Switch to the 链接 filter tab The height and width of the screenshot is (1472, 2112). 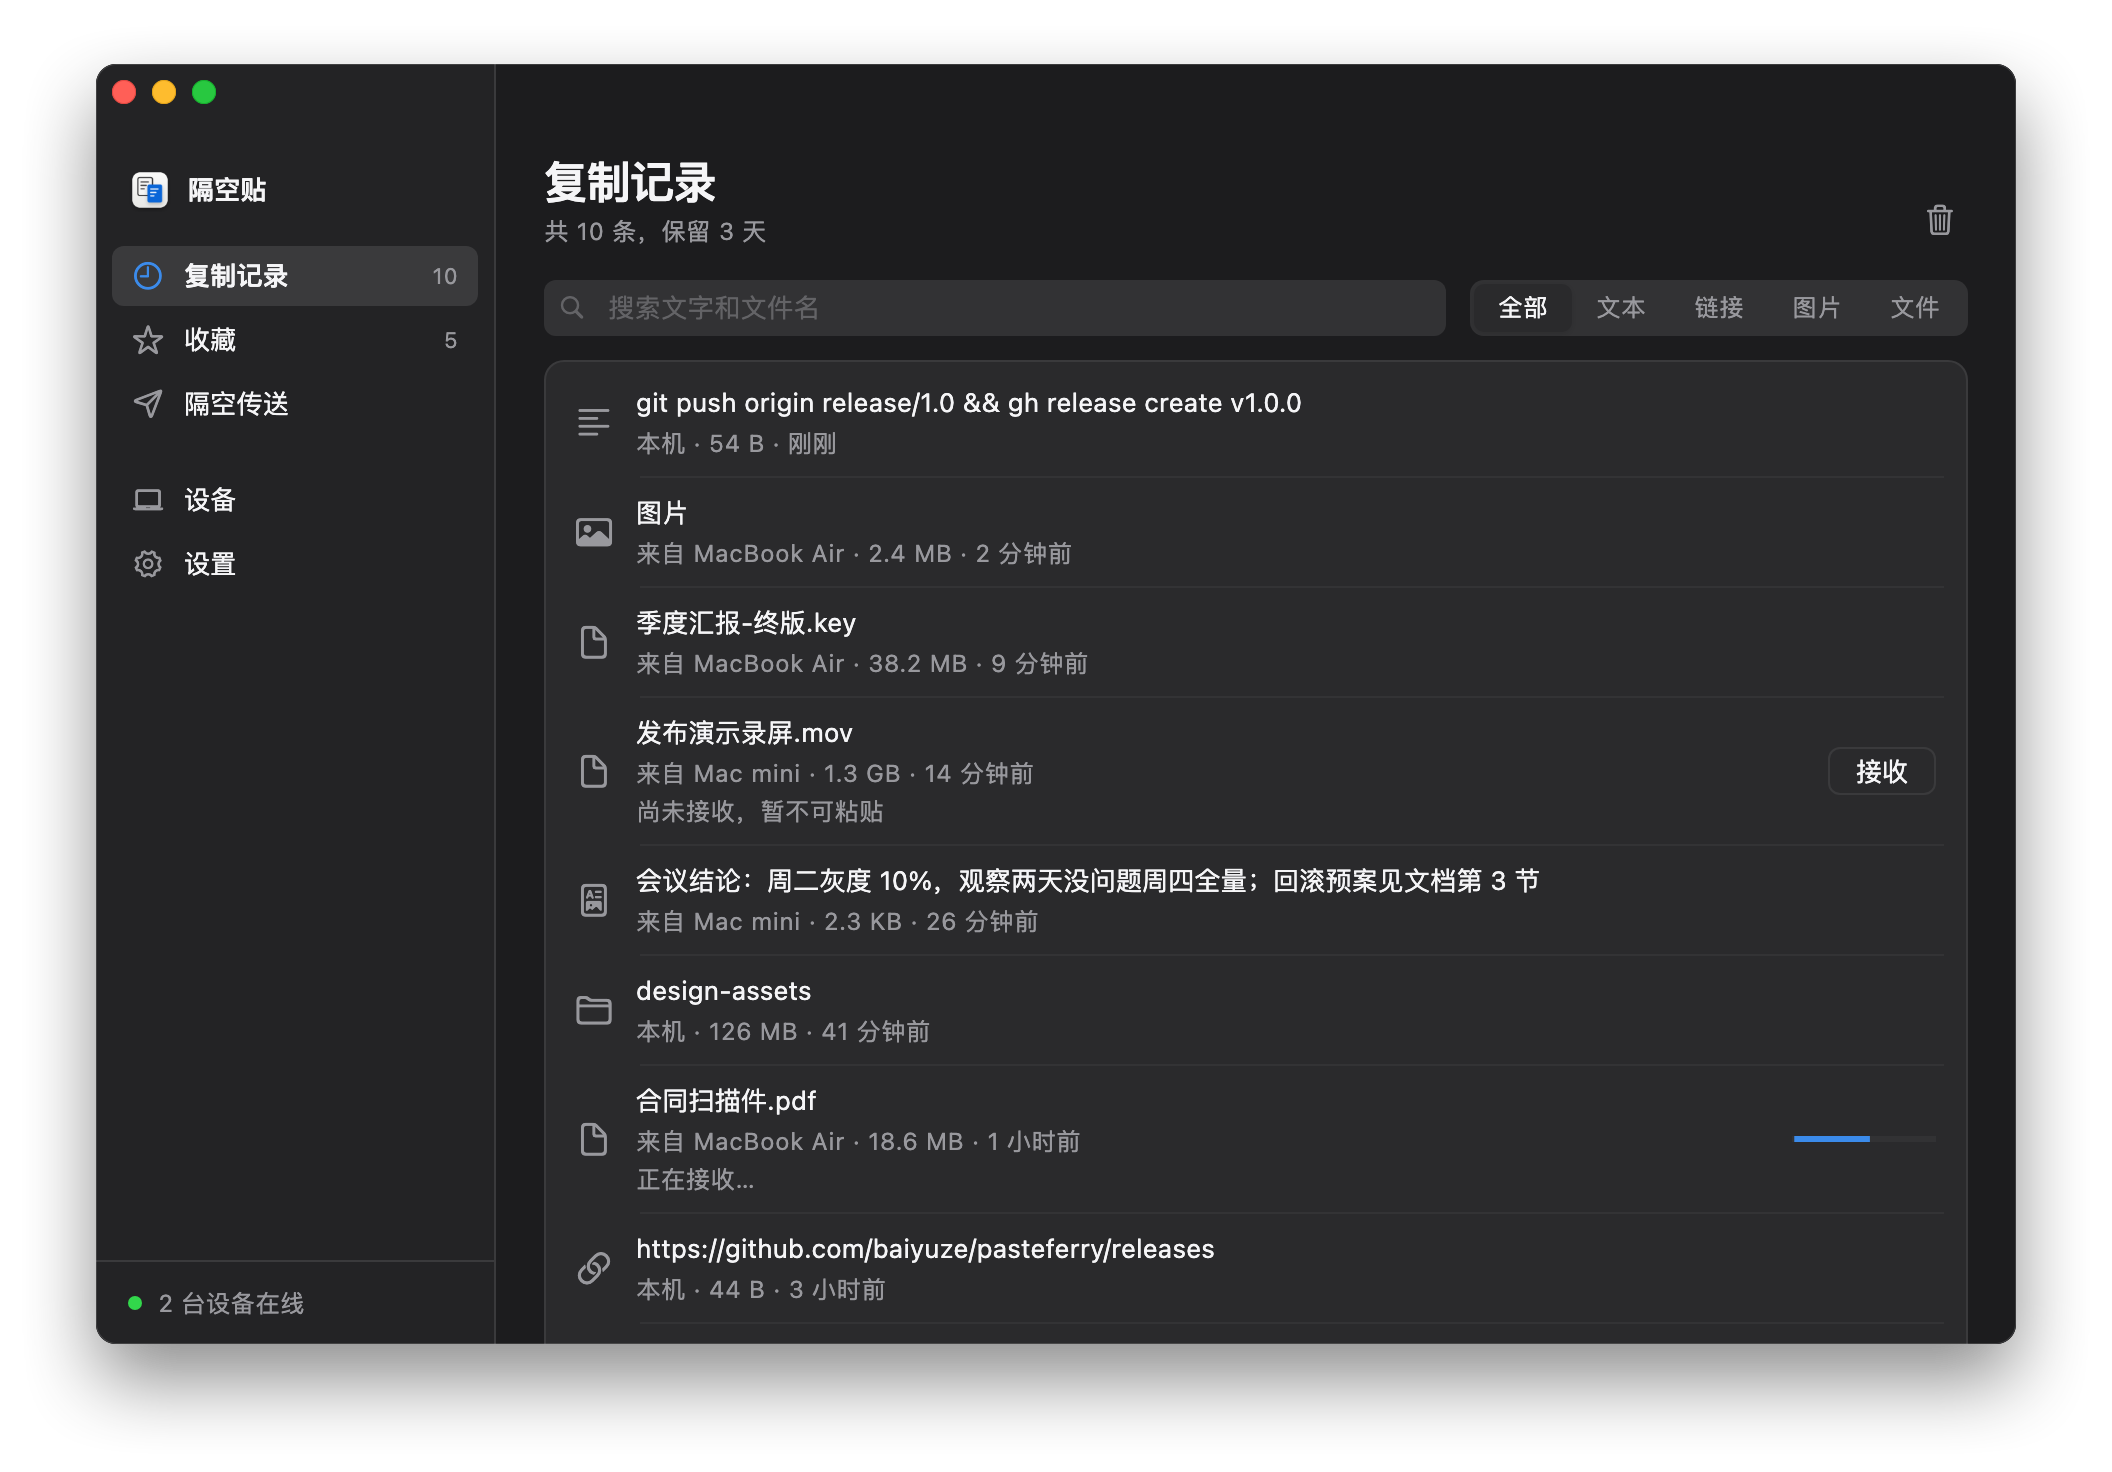[x=1718, y=307]
